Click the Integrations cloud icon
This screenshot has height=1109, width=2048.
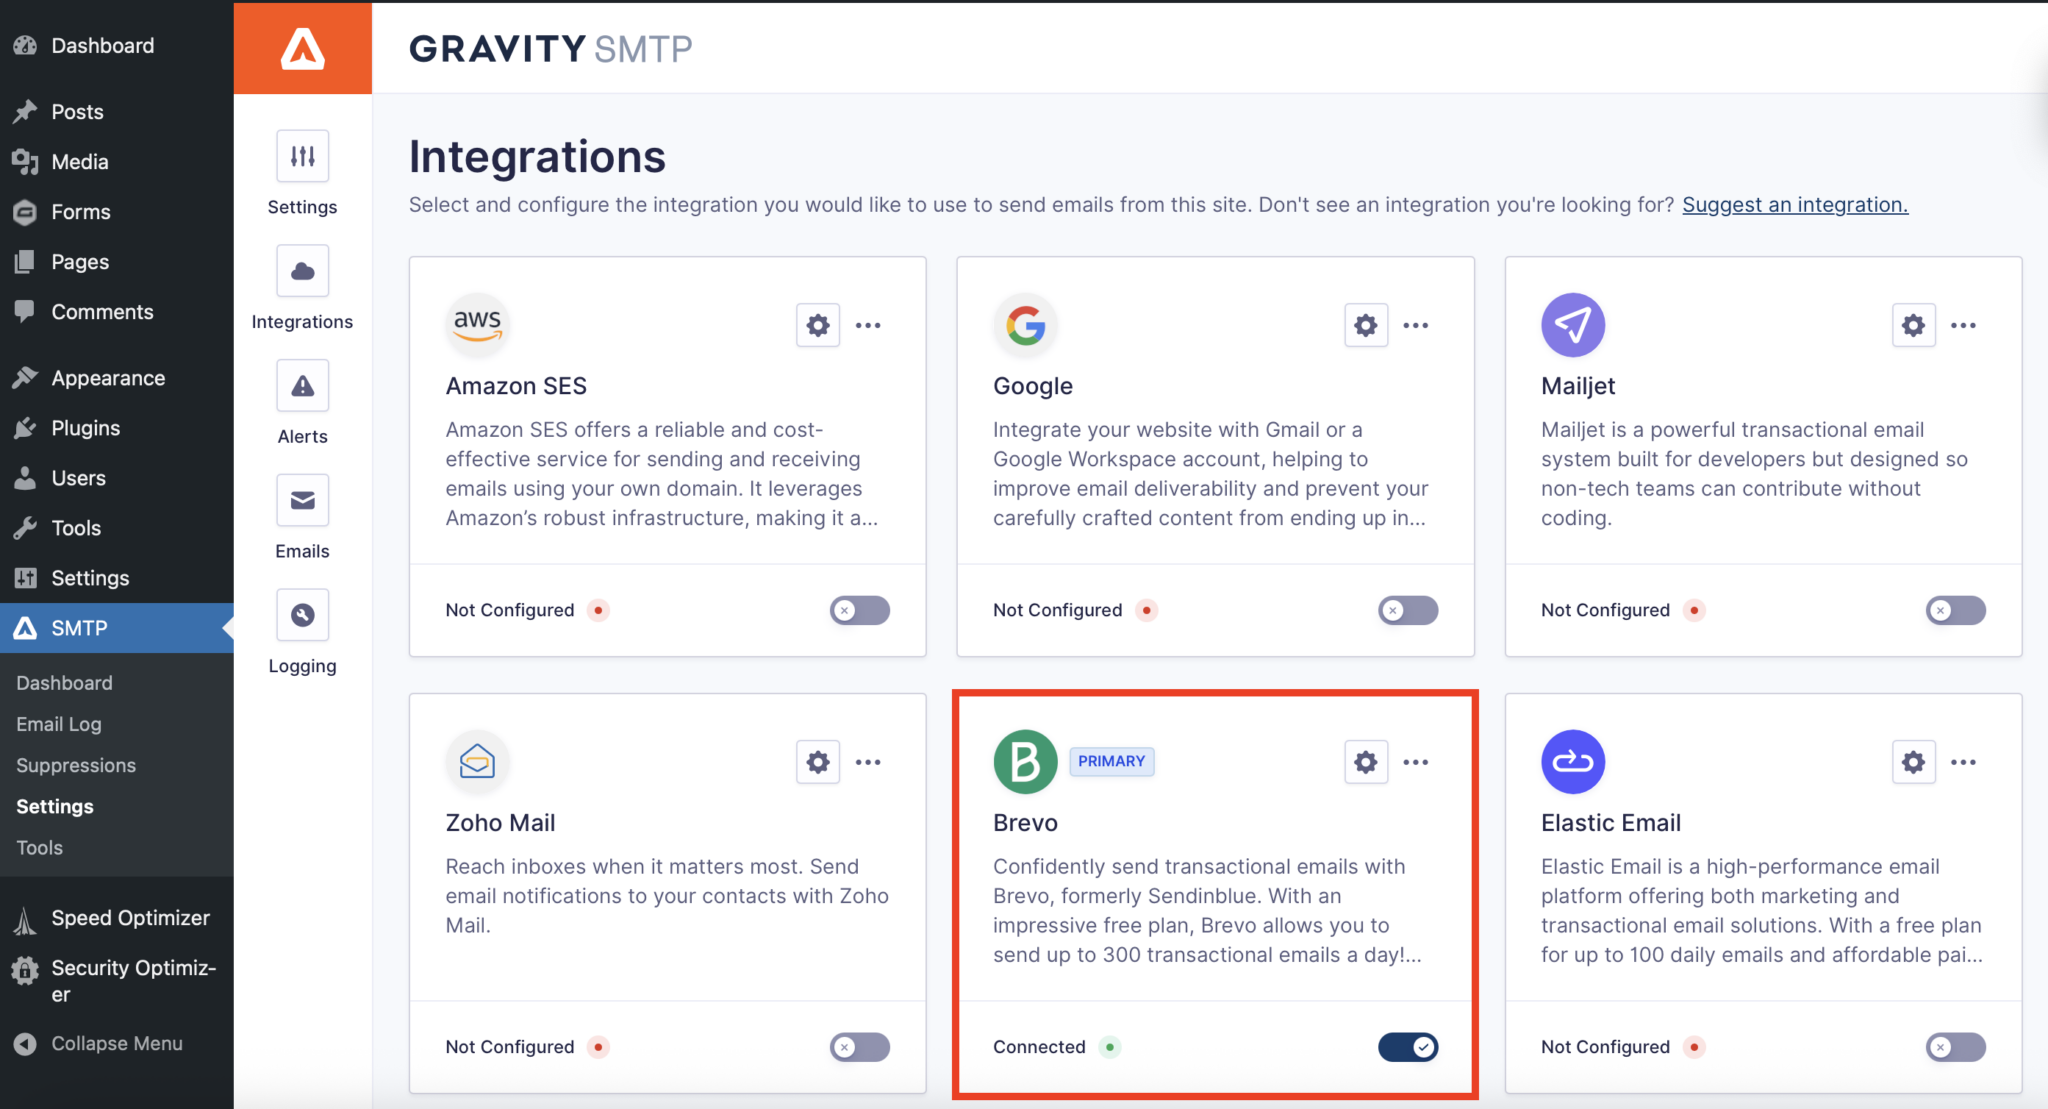[302, 271]
